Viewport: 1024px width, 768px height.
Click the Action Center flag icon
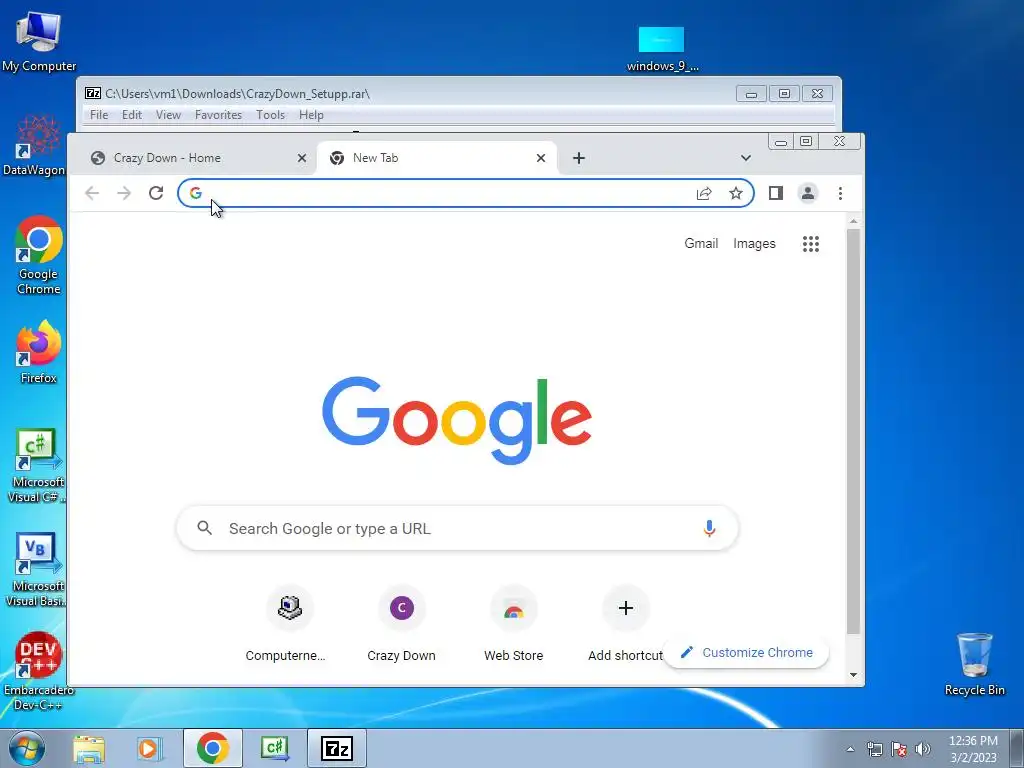click(899, 749)
